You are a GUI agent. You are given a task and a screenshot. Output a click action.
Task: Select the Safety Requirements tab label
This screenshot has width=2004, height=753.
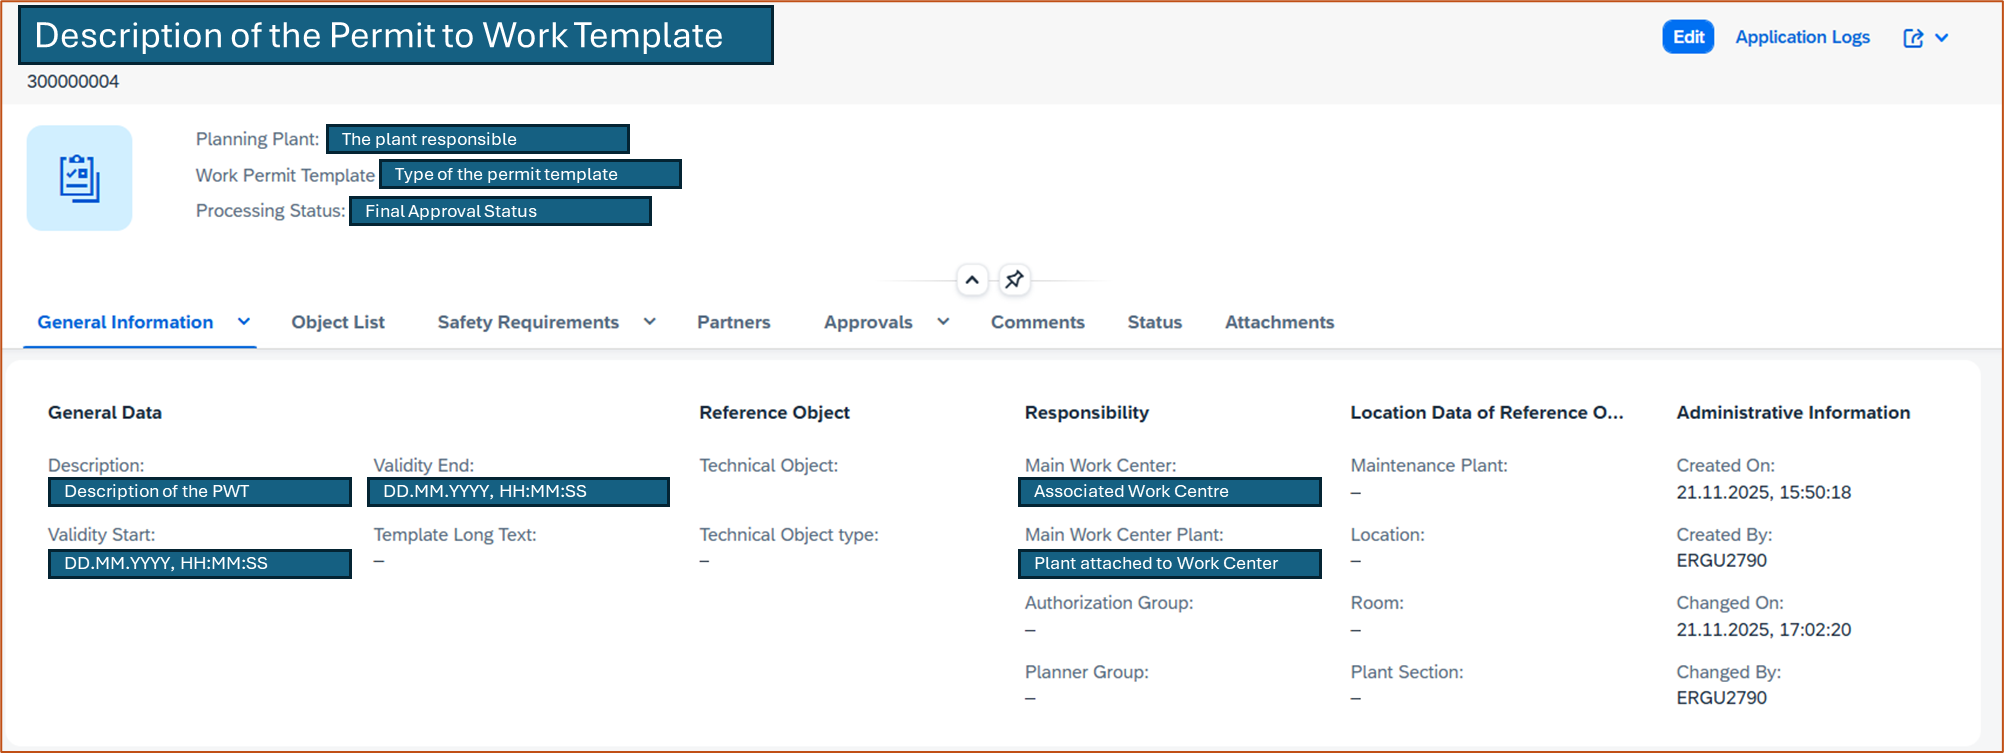528,322
